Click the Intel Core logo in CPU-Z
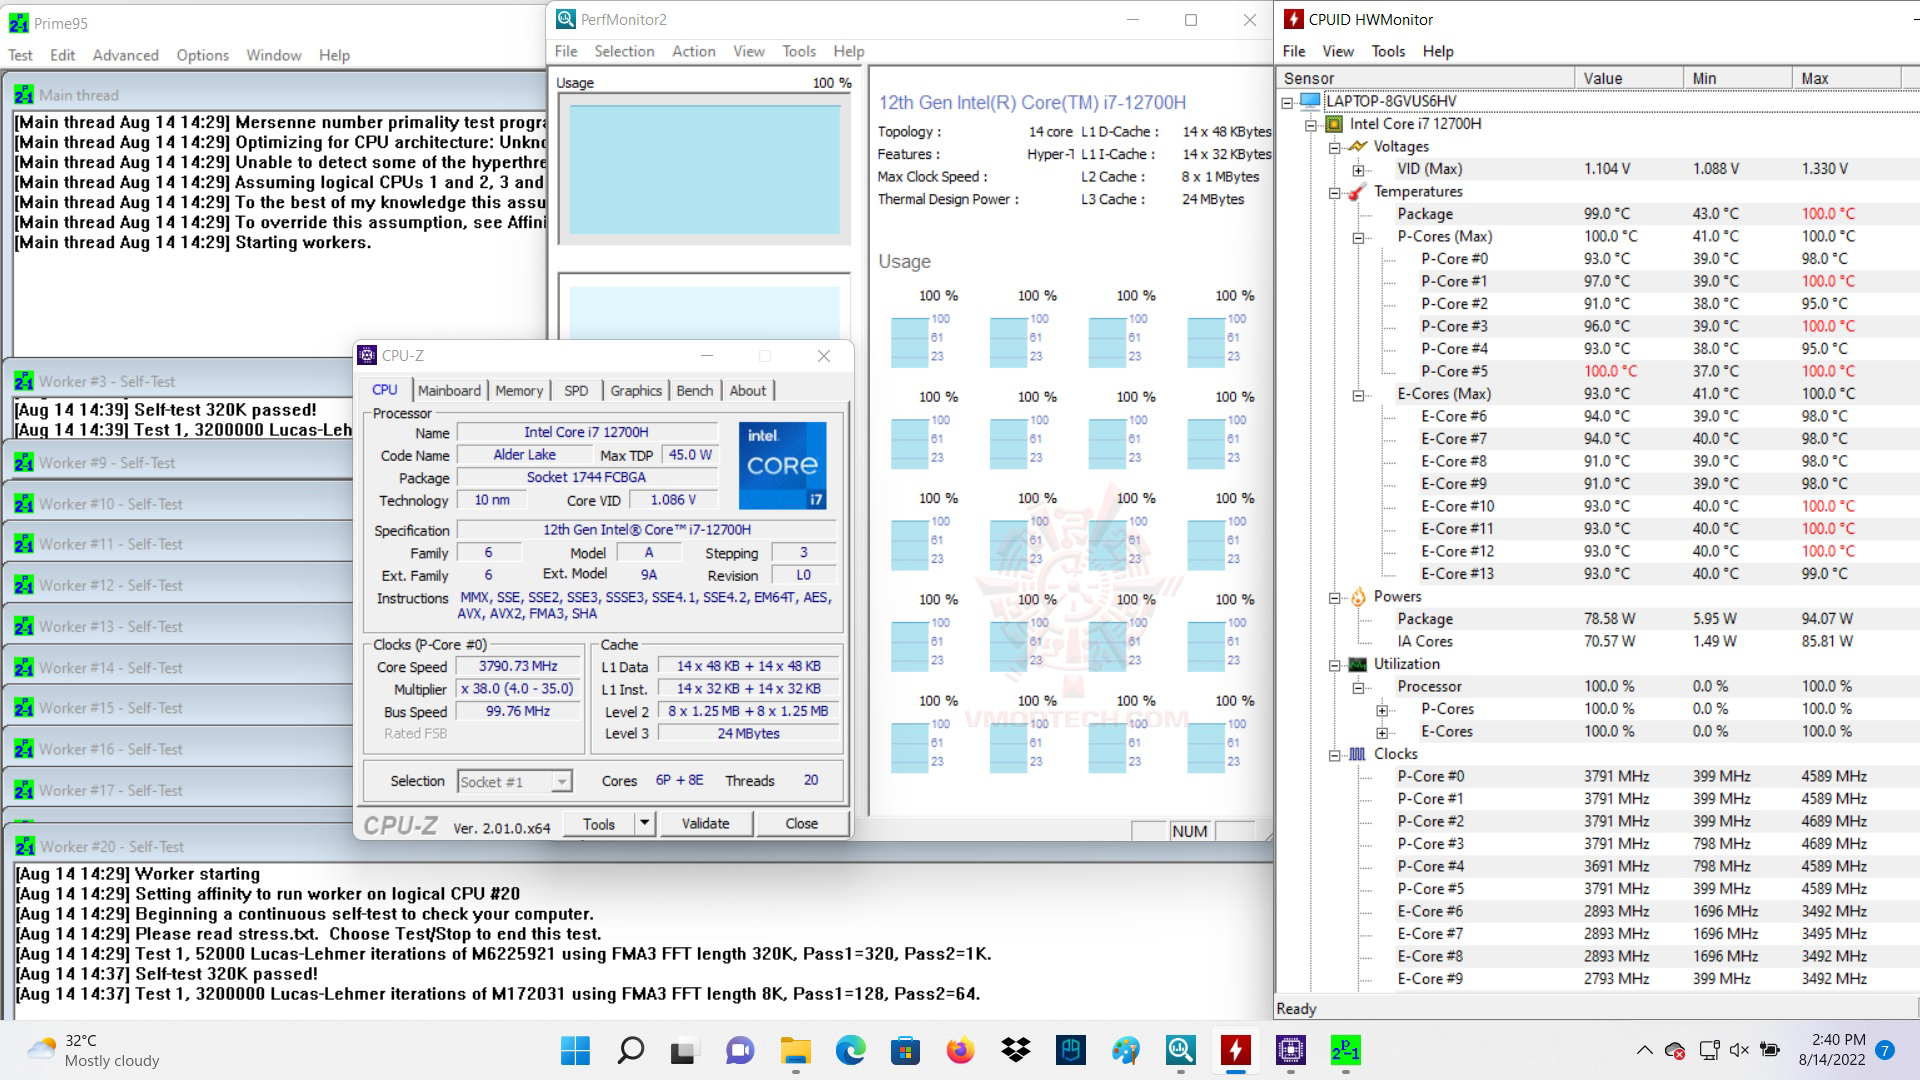 [783, 465]
